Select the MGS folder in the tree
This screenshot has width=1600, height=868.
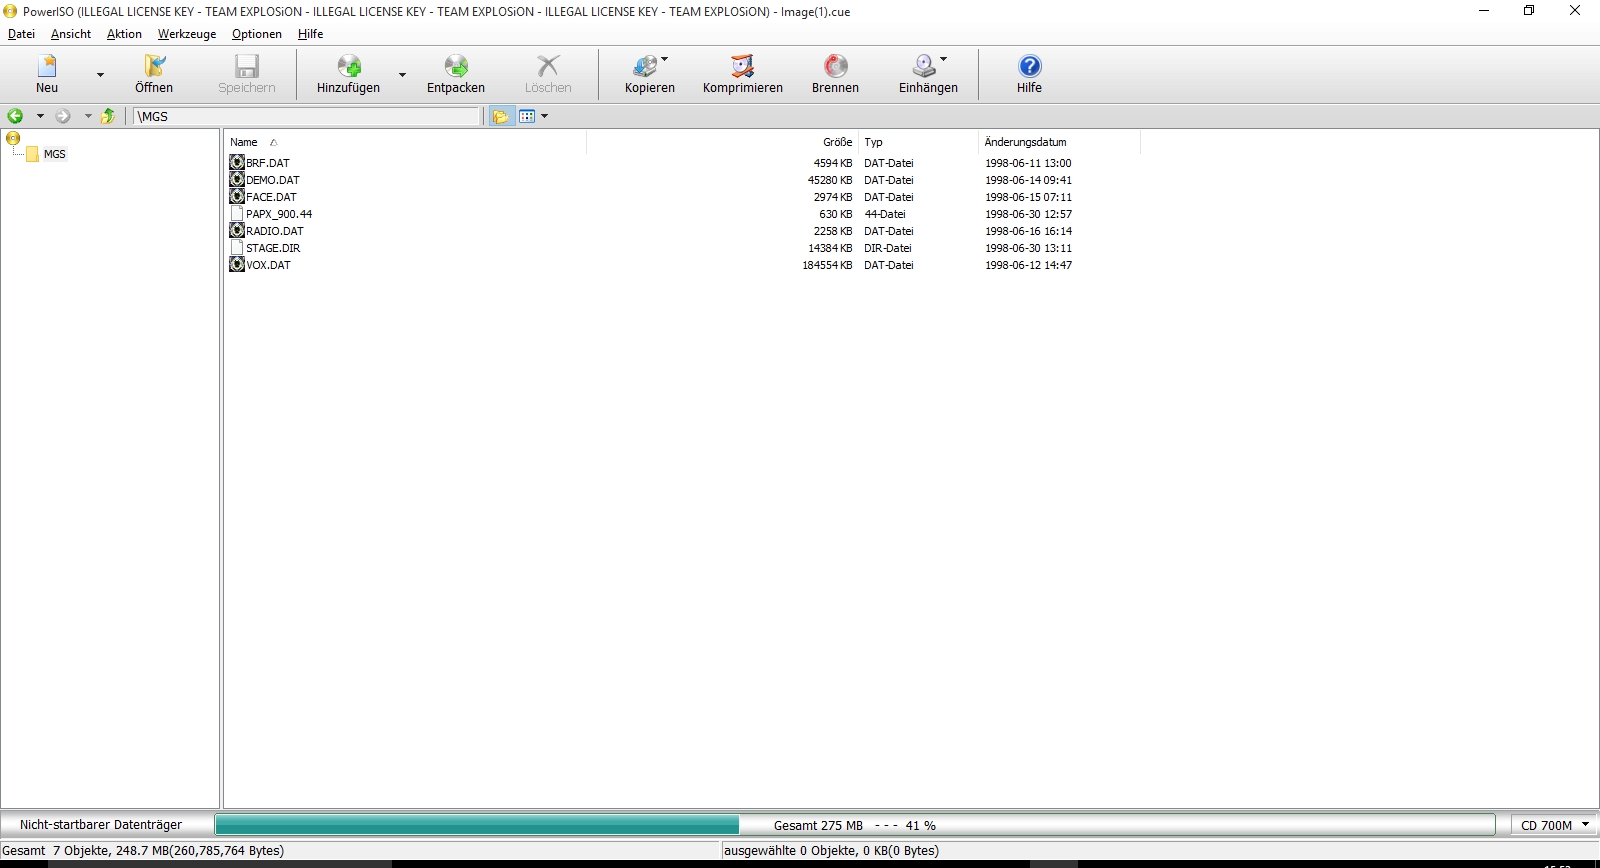54,154
